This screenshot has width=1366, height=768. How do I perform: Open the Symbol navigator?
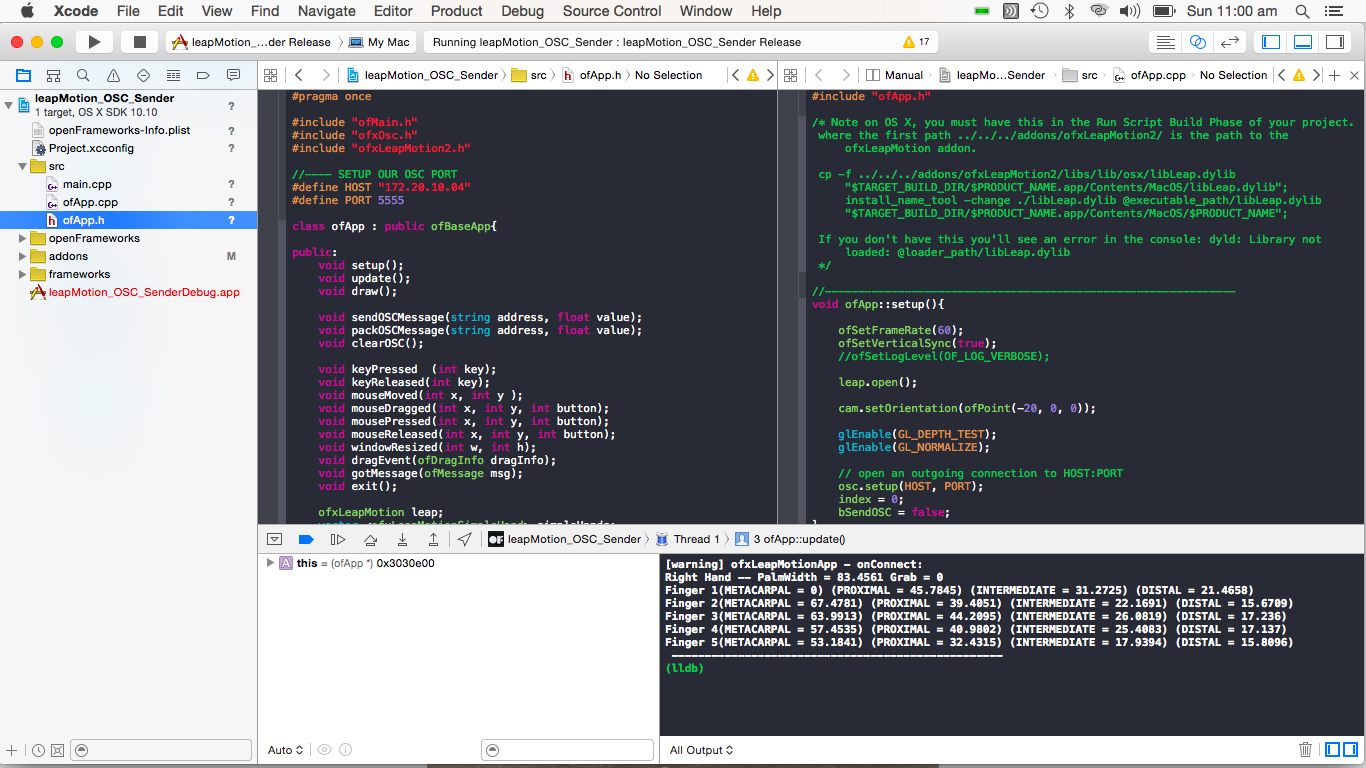point(53,75)
